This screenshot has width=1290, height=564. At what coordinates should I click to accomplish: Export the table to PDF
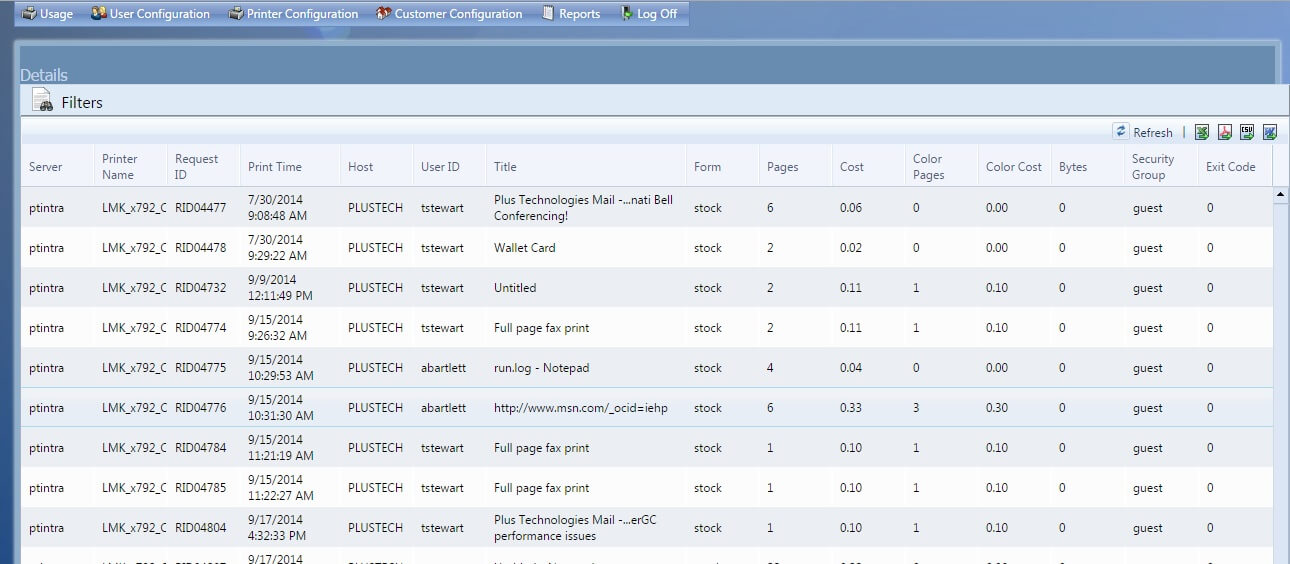1224,132
